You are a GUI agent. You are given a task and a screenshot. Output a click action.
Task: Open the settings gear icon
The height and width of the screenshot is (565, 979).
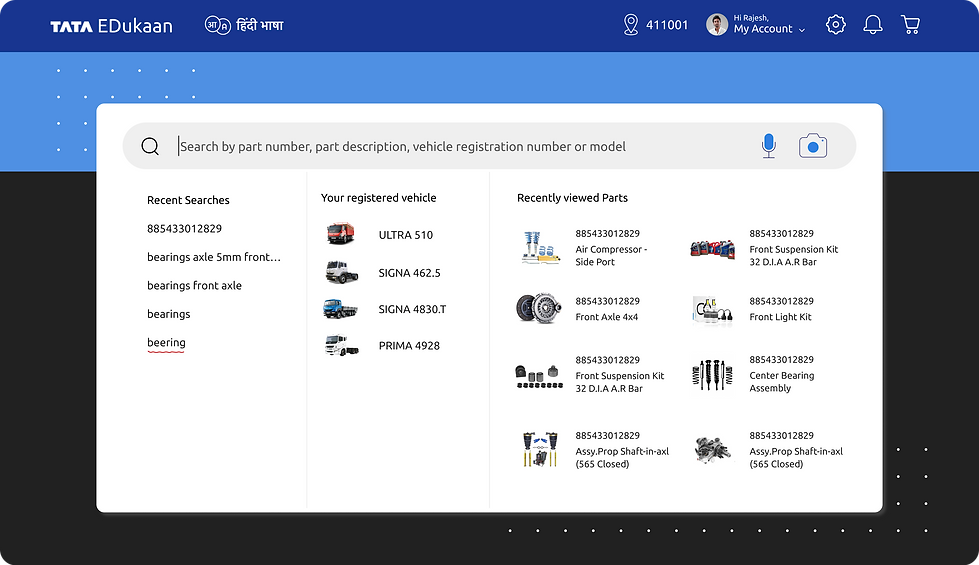click(x=836, y=25)
